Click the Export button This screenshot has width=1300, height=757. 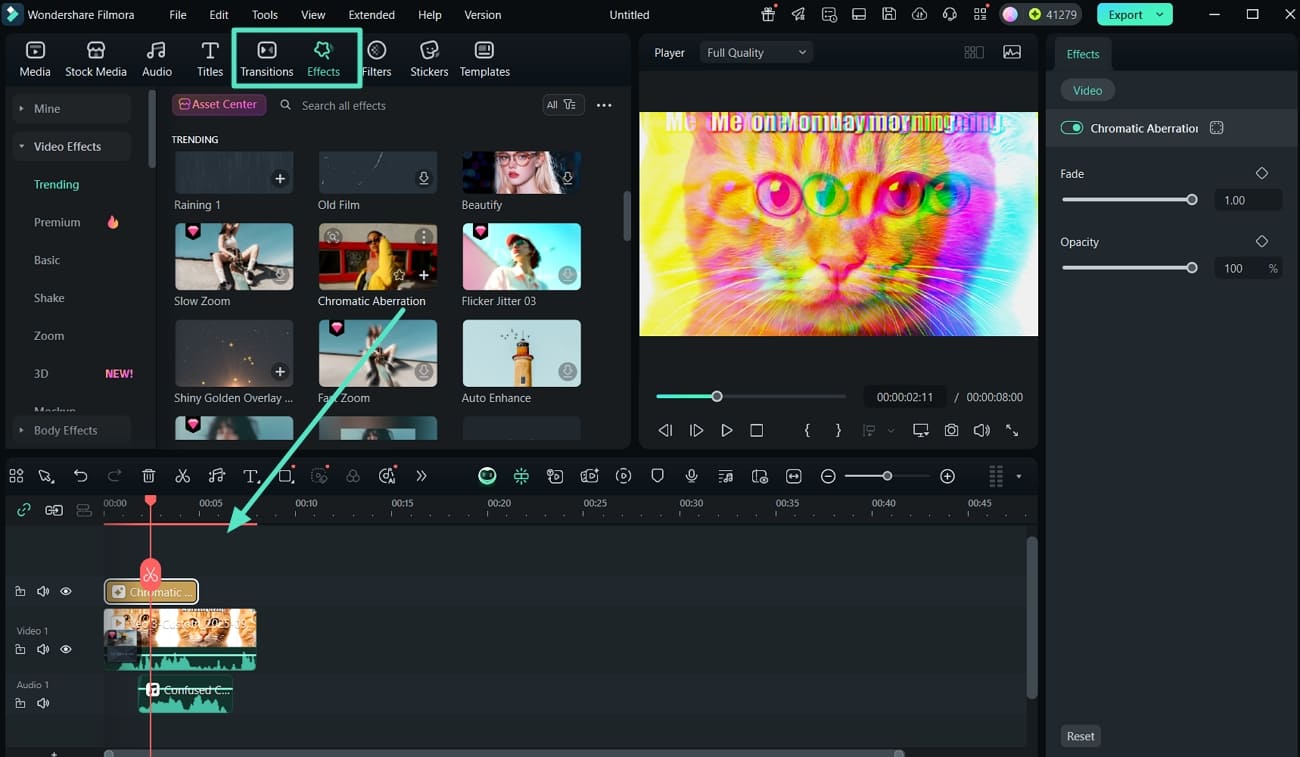(1125, 15)
